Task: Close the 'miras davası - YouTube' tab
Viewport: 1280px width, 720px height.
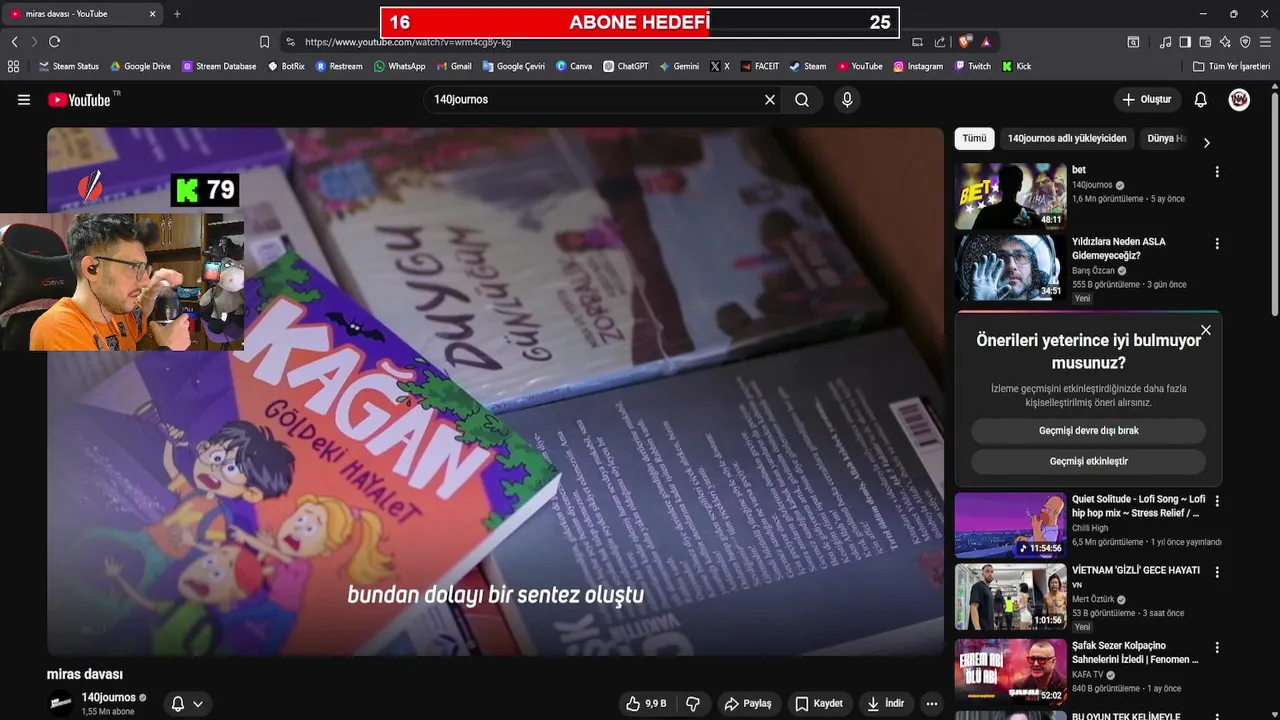Action: 152,14
